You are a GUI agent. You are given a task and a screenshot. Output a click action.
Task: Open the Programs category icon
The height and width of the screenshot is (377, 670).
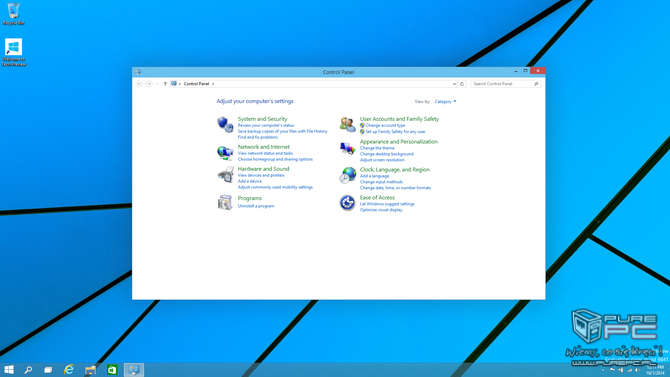pos(225,202)
